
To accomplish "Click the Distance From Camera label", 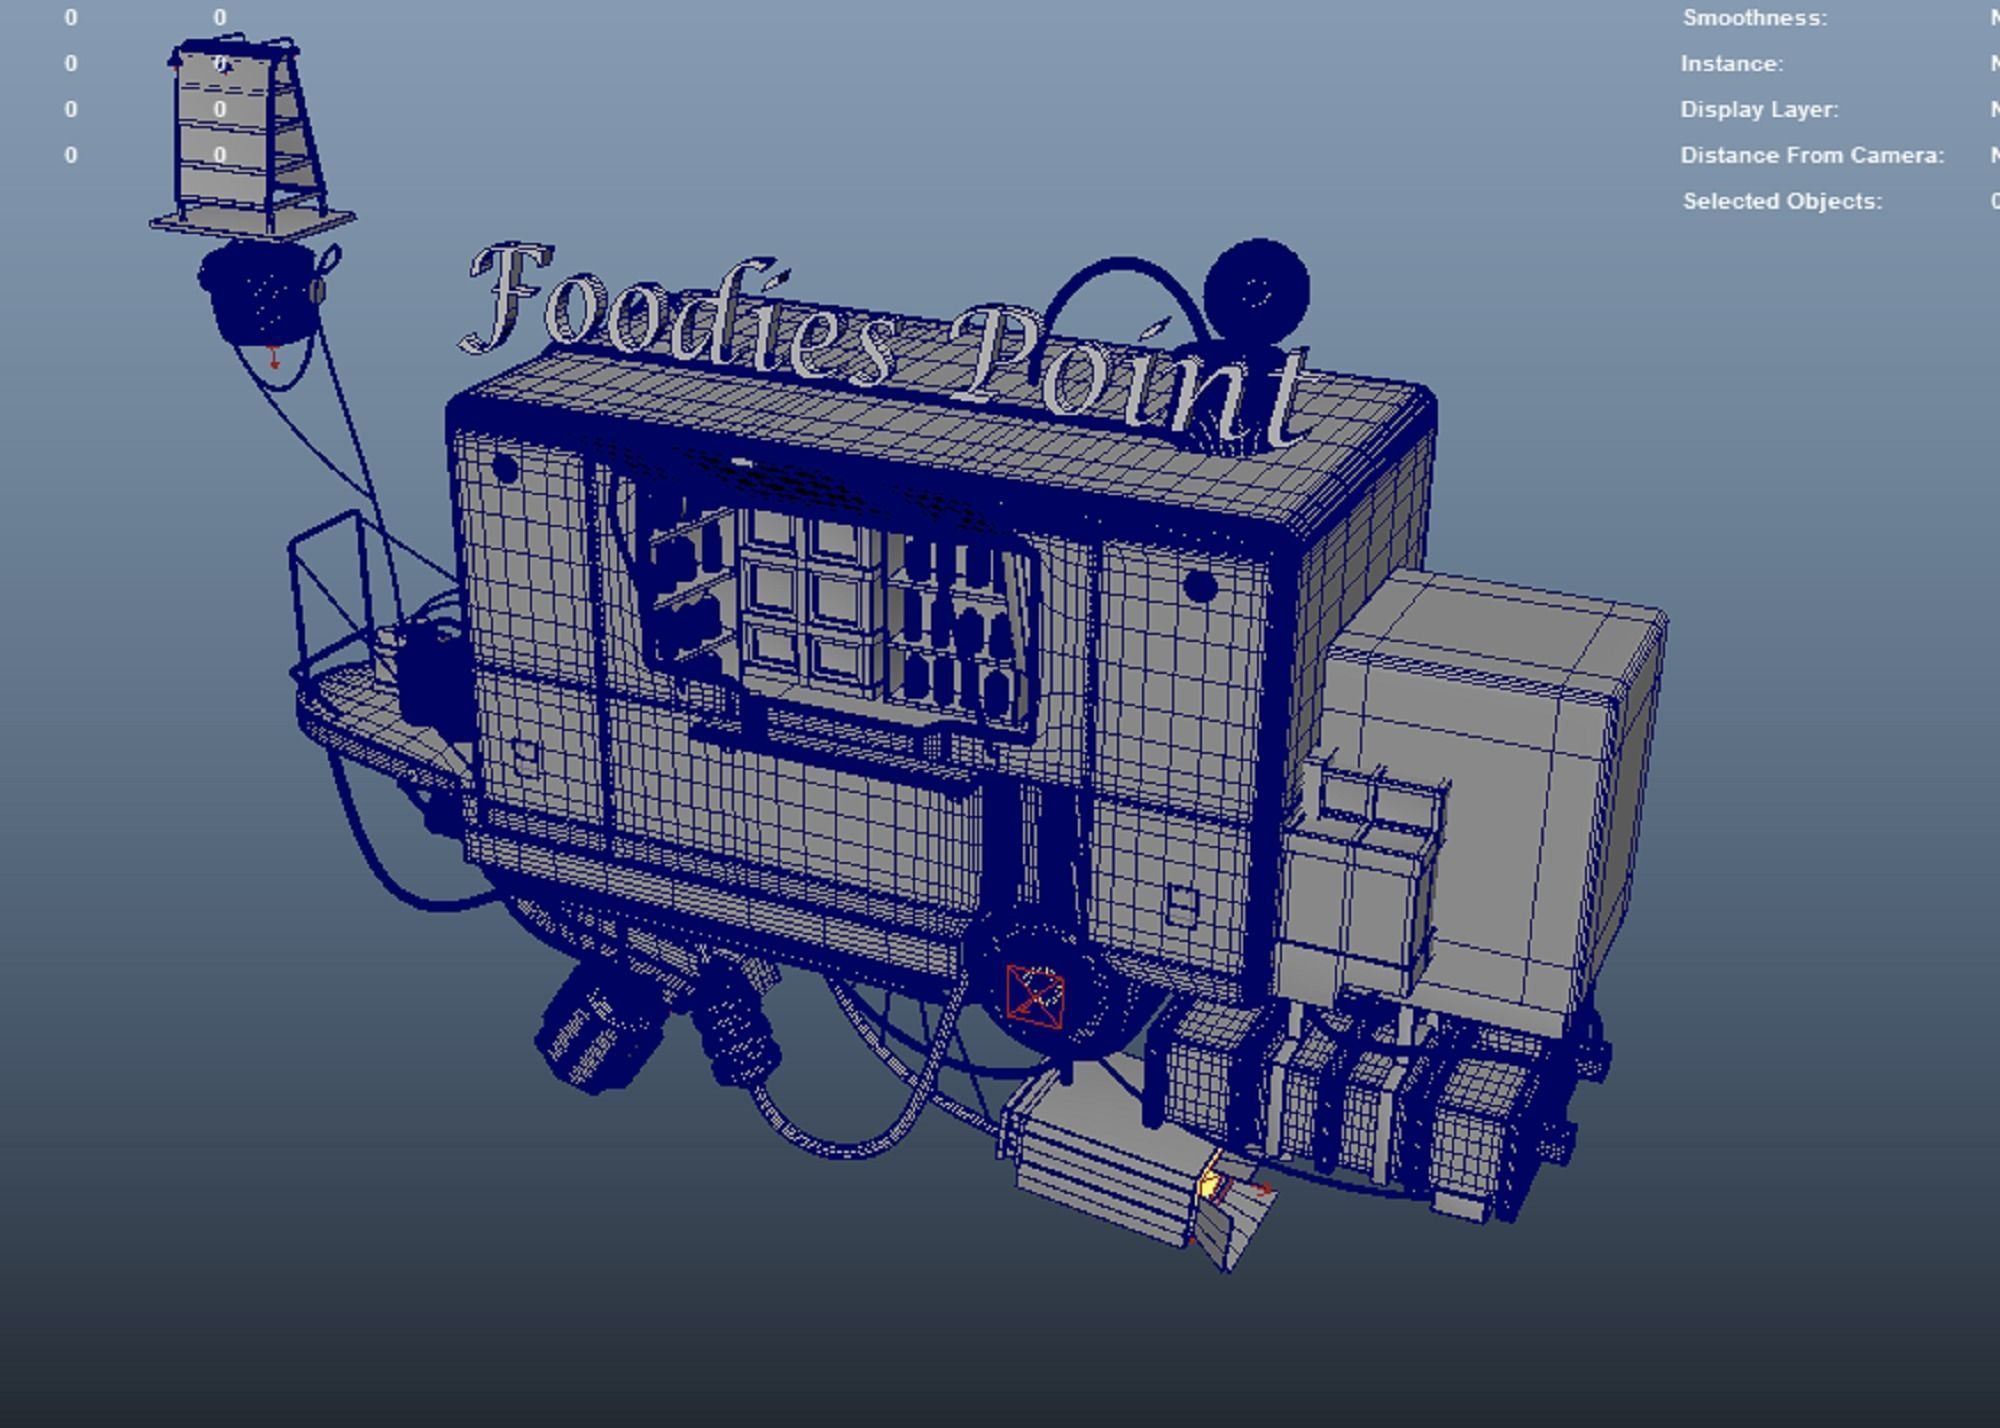I will tap(1812, 156).
